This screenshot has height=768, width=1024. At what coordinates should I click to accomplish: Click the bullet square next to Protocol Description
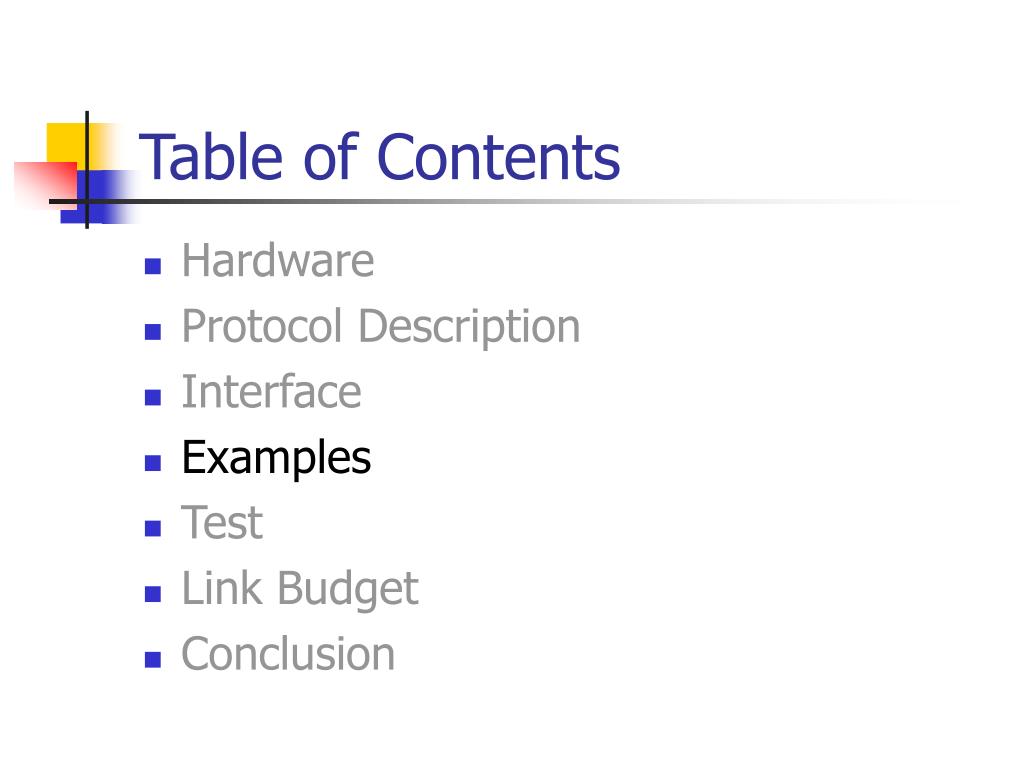[153, 332]
